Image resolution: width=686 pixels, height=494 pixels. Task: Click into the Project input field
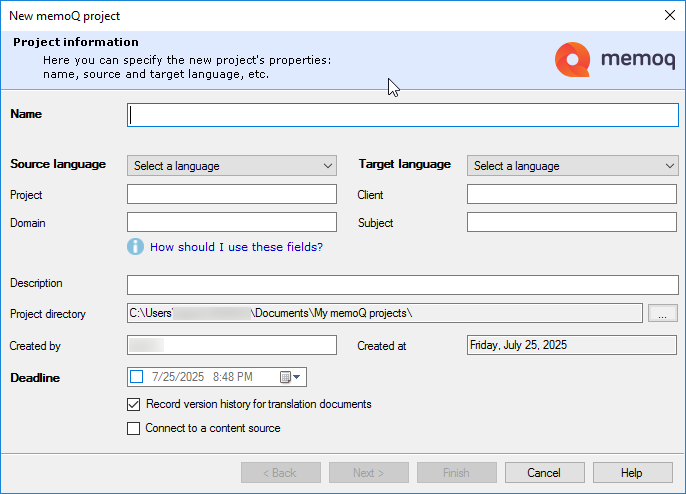pyautogui.click(x=232, y=195)
